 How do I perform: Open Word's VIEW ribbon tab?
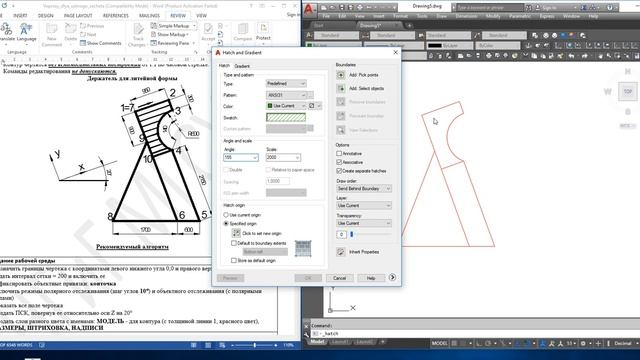(x=201, y=16)
